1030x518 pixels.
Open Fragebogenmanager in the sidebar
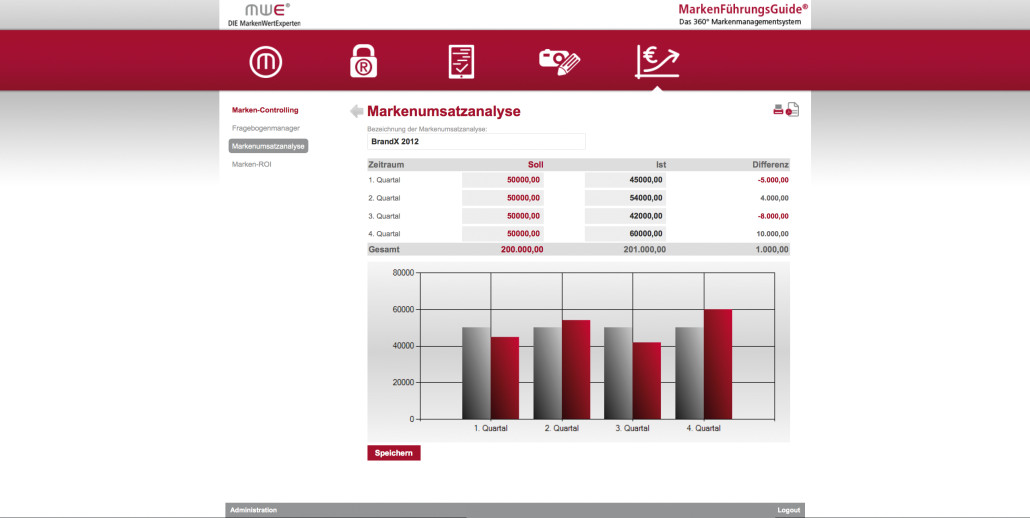tap(265, 128)
